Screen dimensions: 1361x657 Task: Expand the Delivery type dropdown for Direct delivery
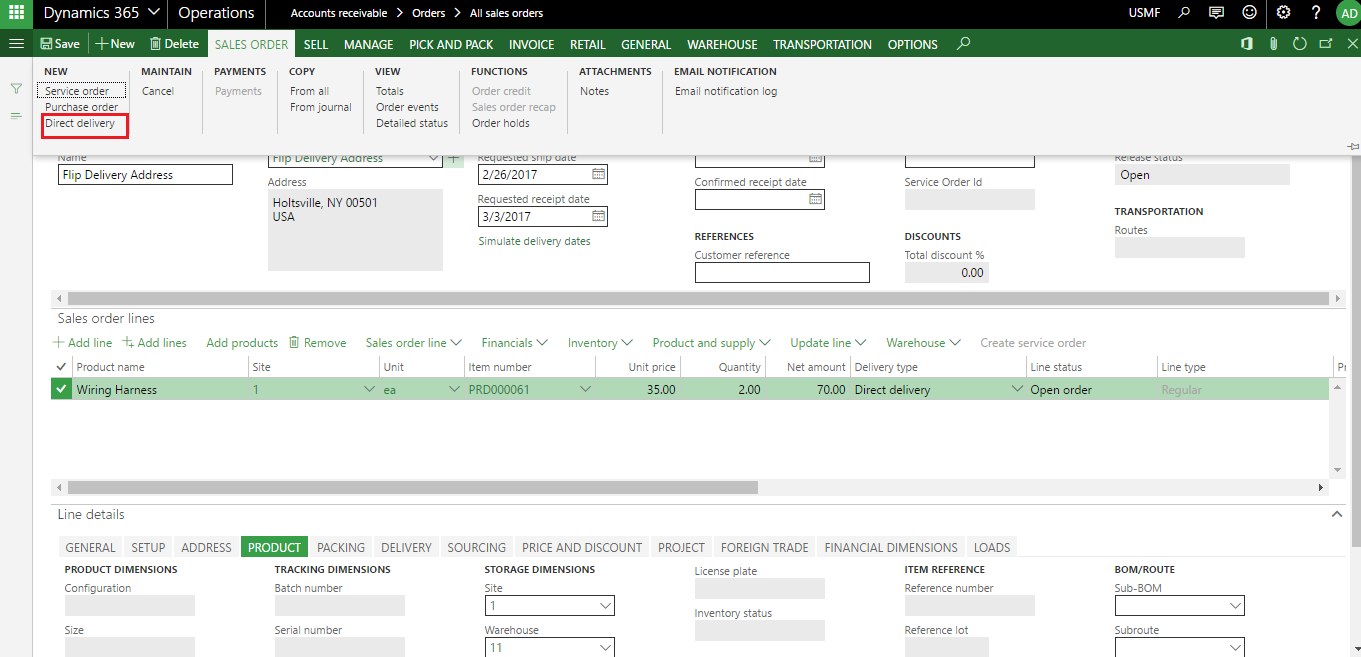coord(1017,390)
